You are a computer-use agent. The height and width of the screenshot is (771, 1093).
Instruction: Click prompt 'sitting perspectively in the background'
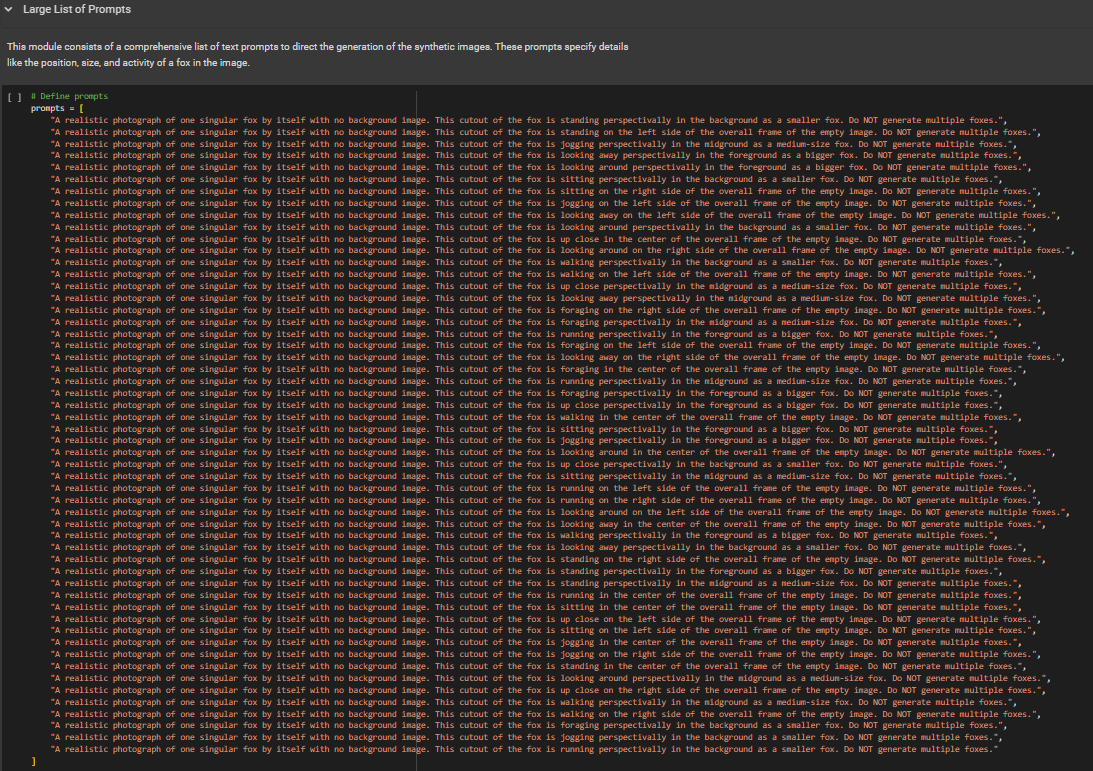(526, 179)
